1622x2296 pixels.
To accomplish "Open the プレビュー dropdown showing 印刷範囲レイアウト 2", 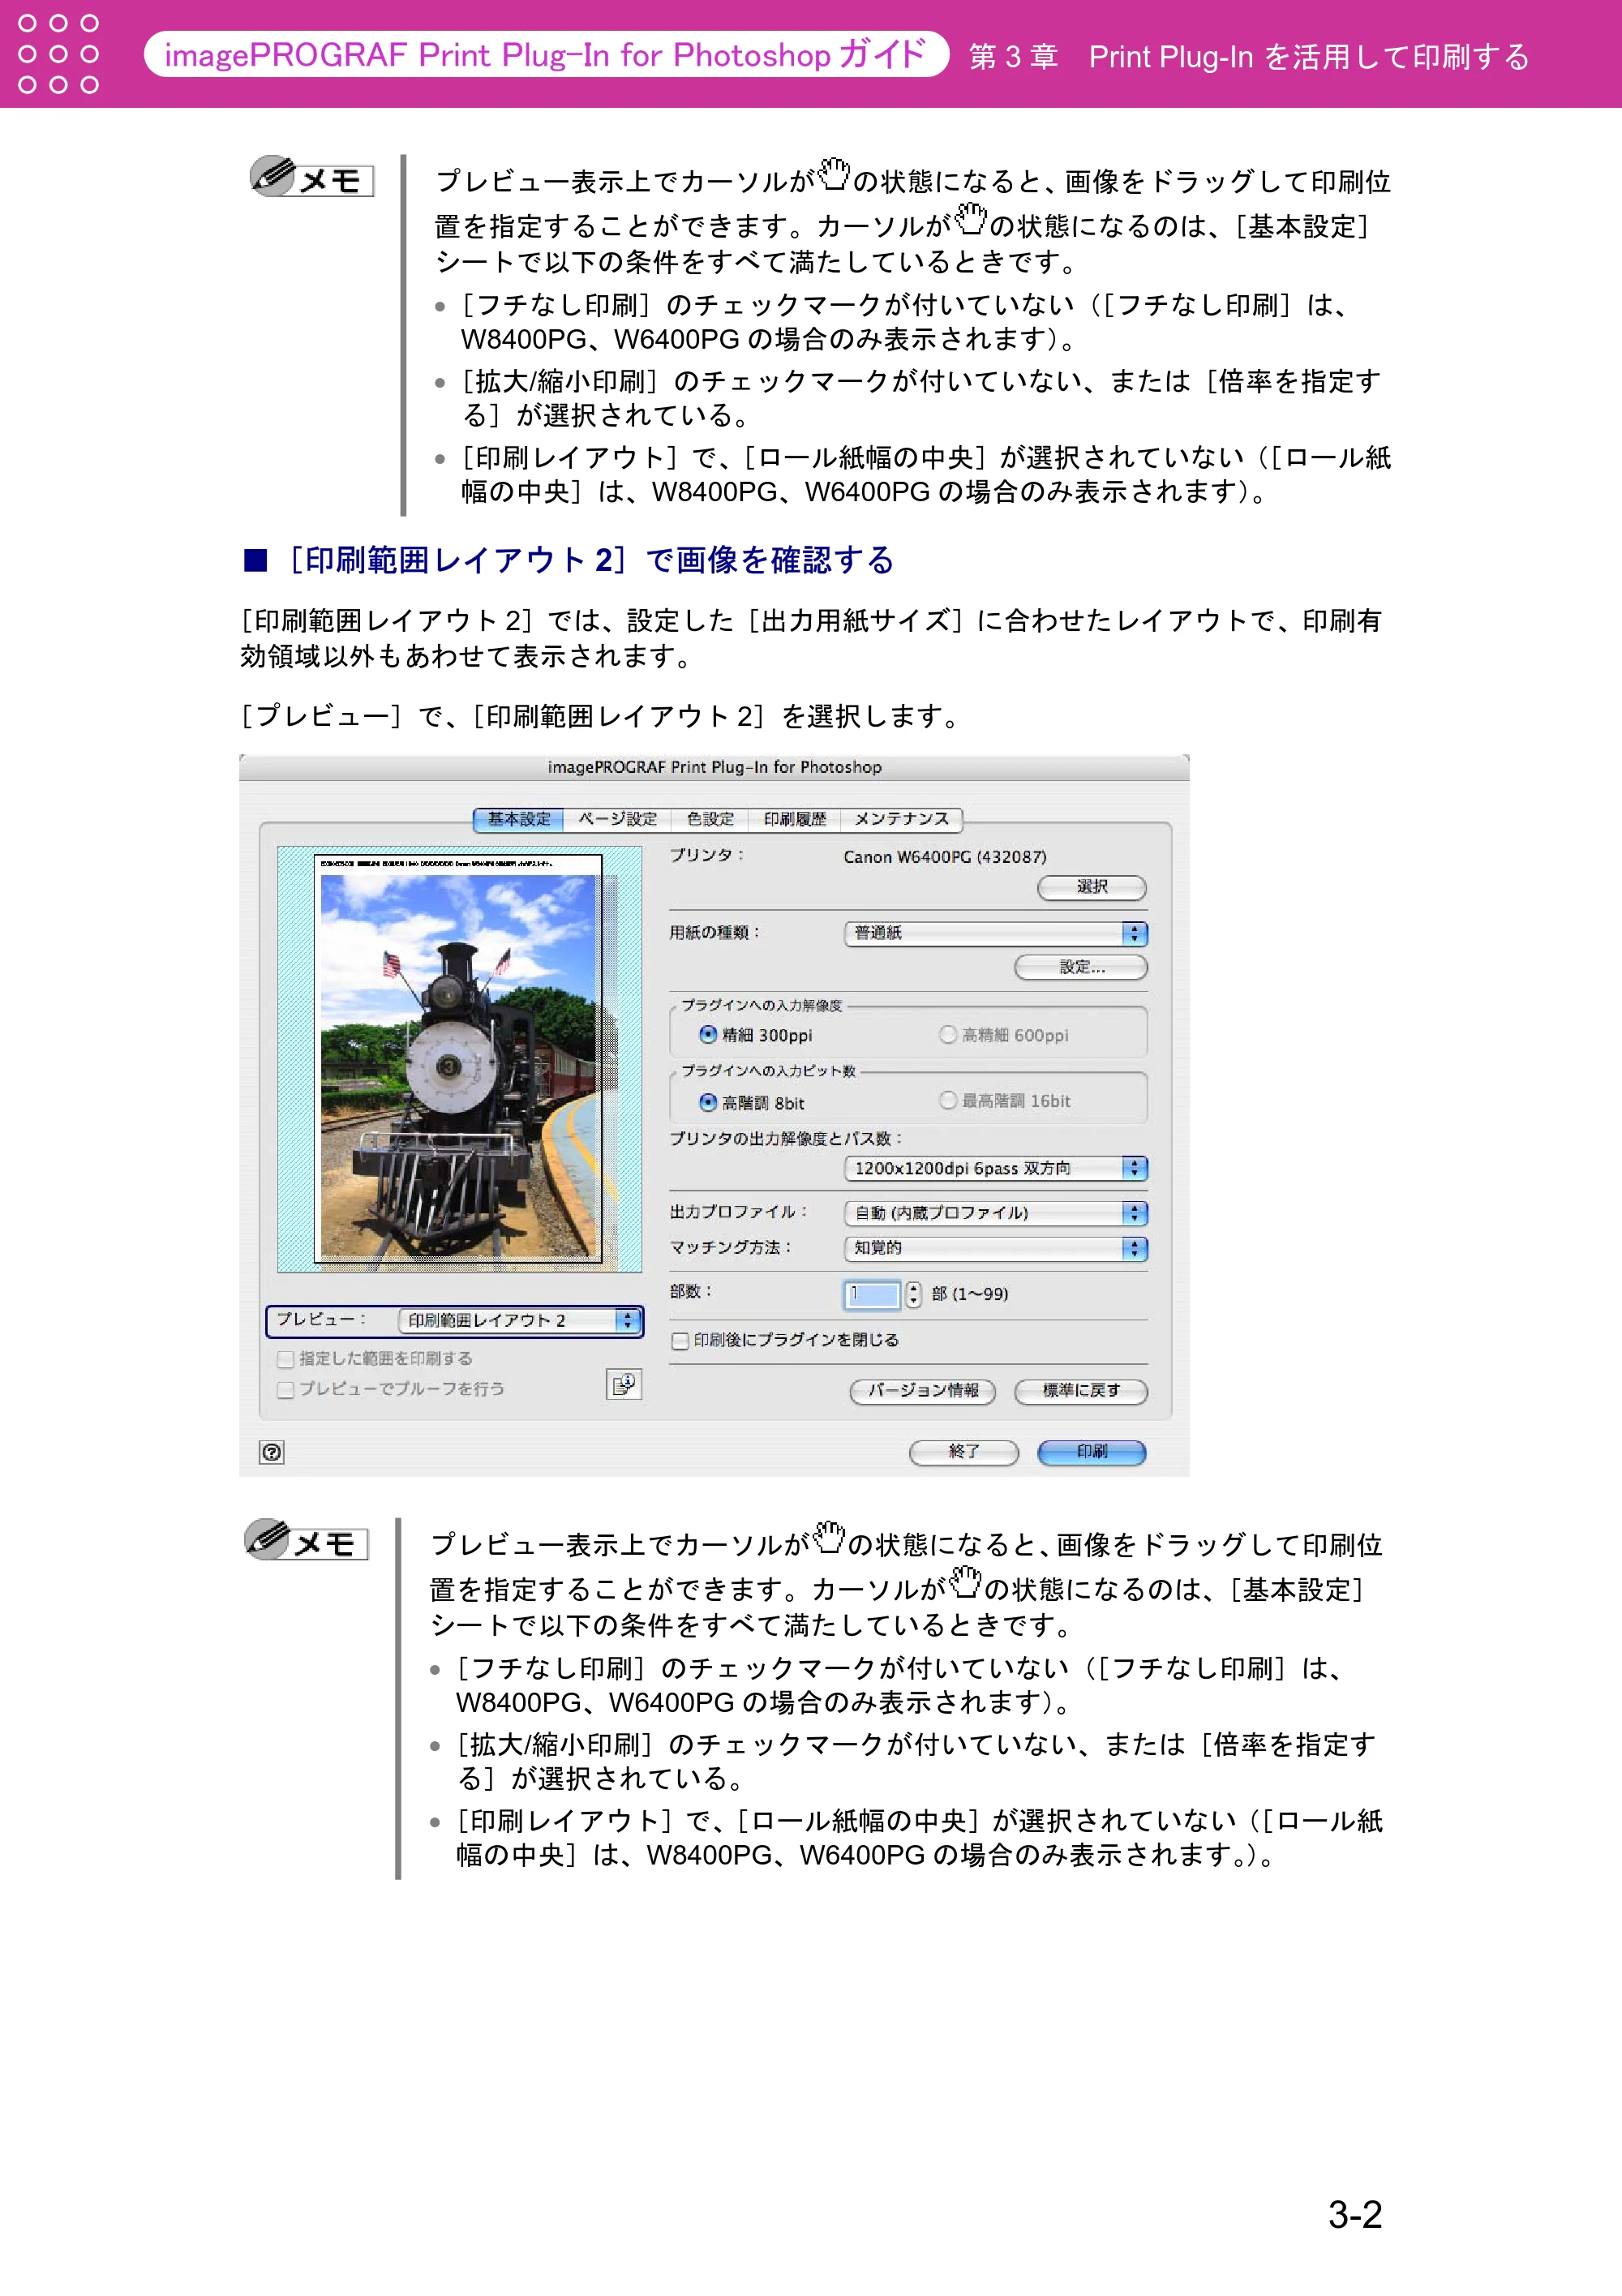I will 519,1320.
